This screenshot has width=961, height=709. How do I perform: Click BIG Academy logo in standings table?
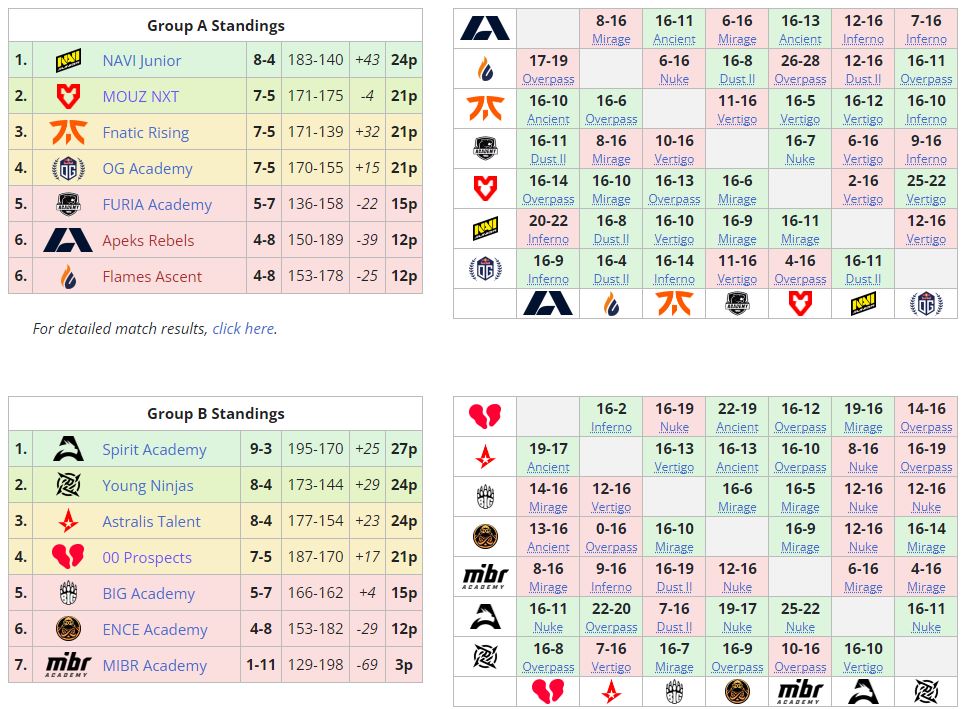(68, 593)
